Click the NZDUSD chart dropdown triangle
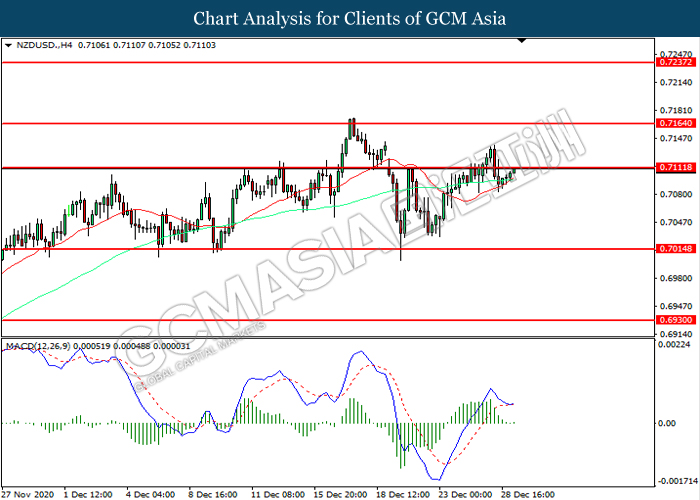 pos(8,46)
